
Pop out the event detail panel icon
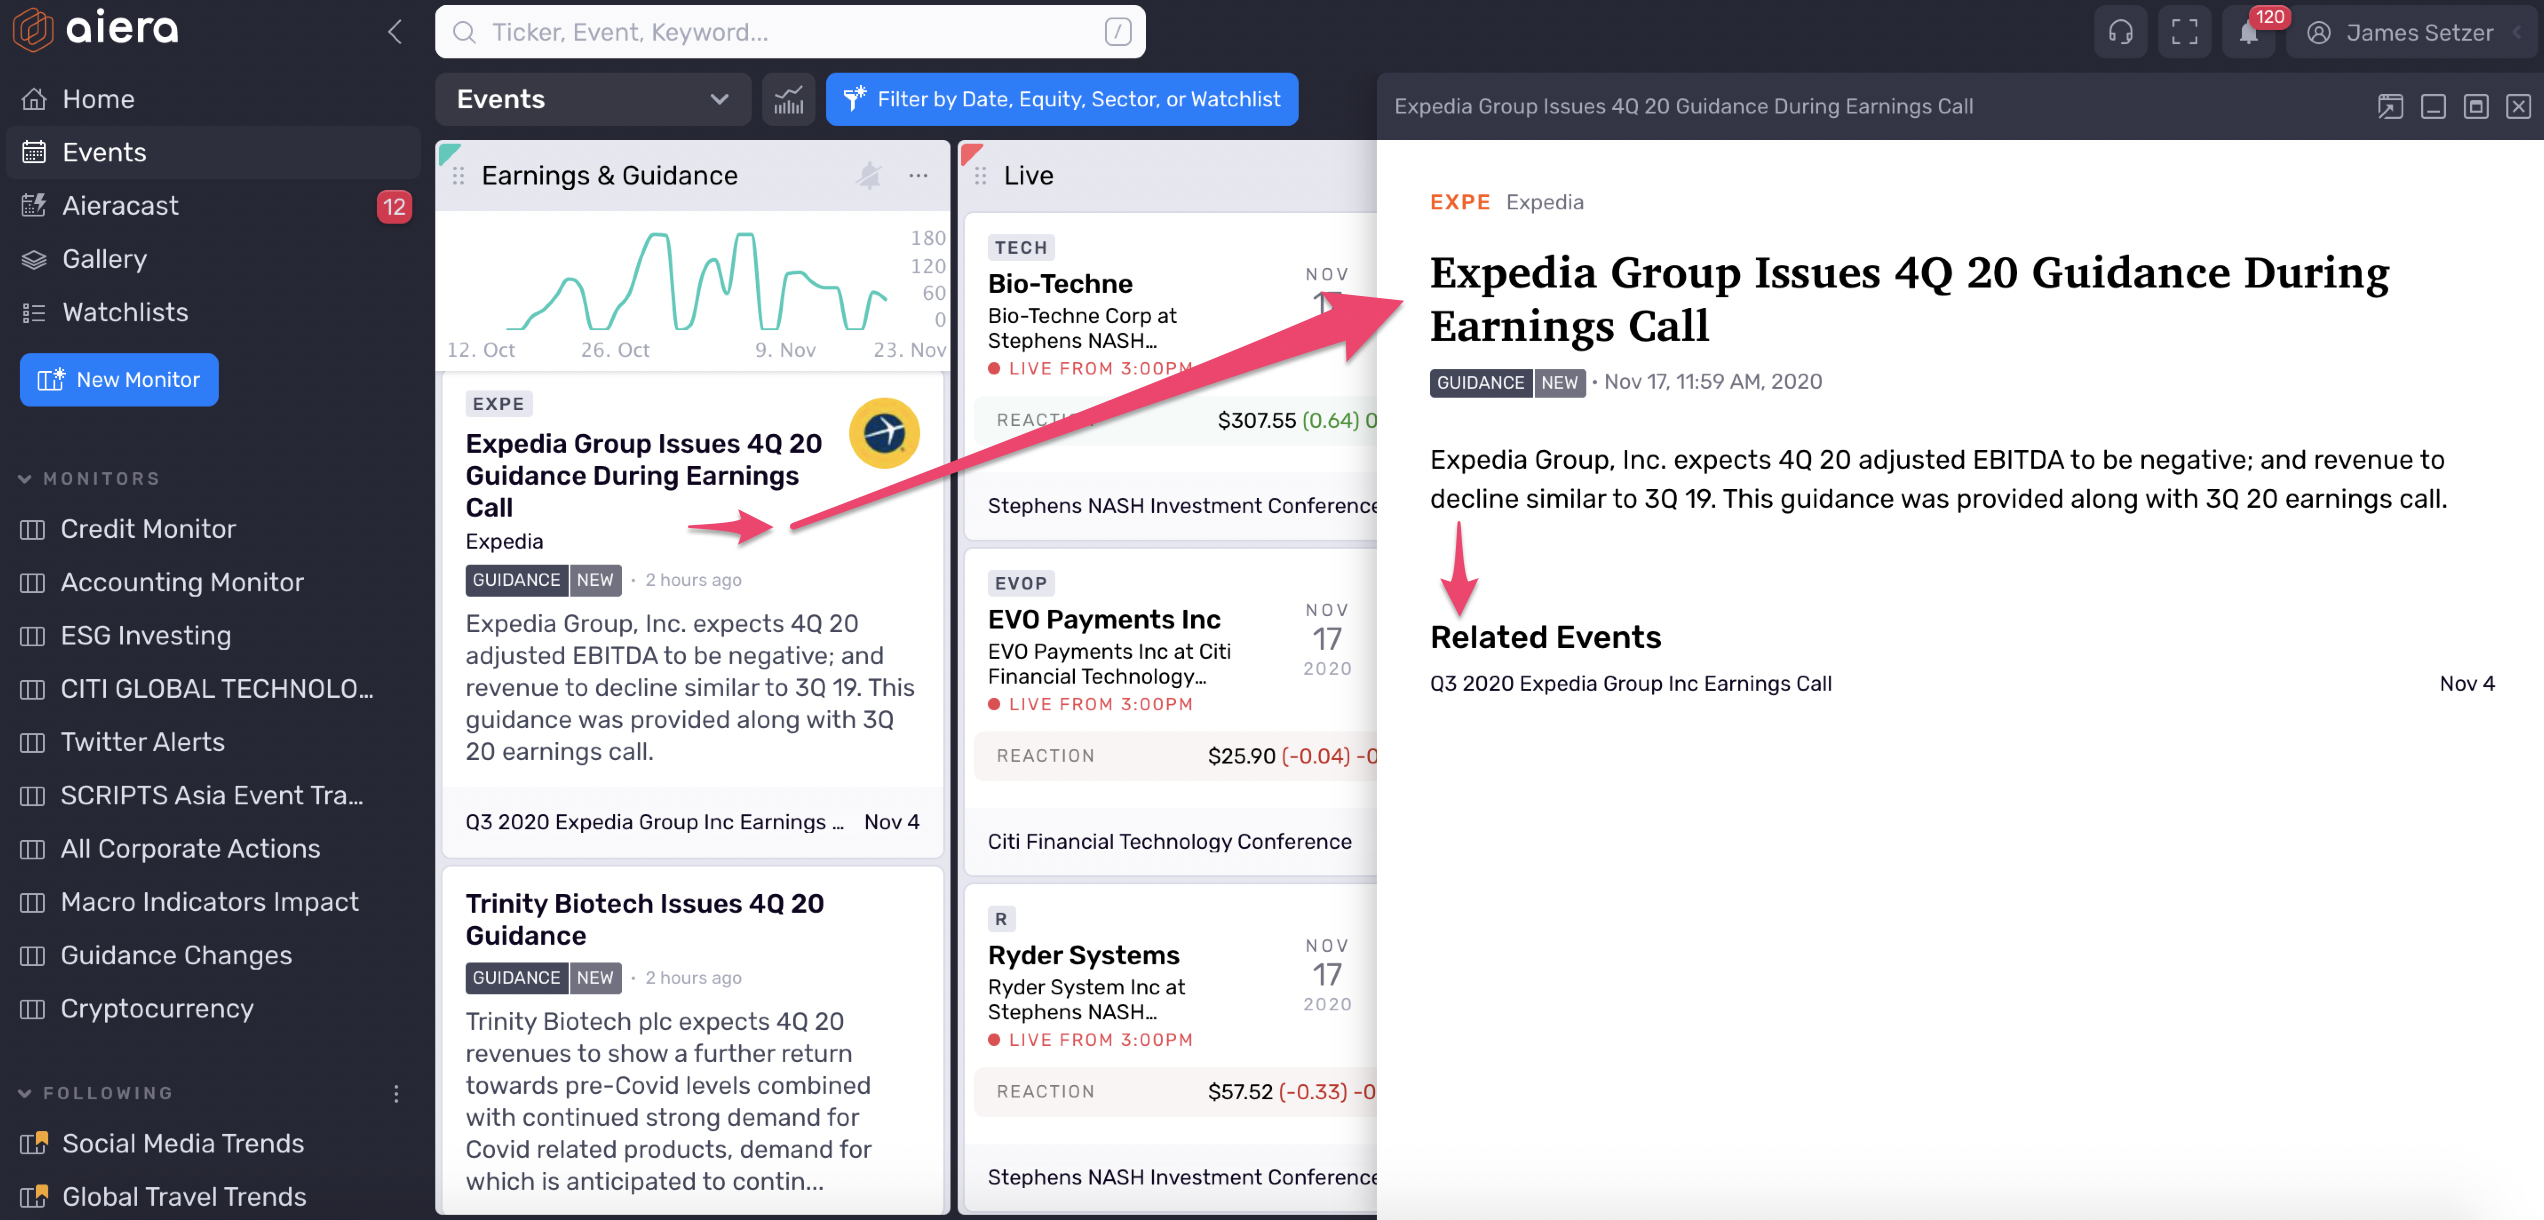click(2390, 106)
